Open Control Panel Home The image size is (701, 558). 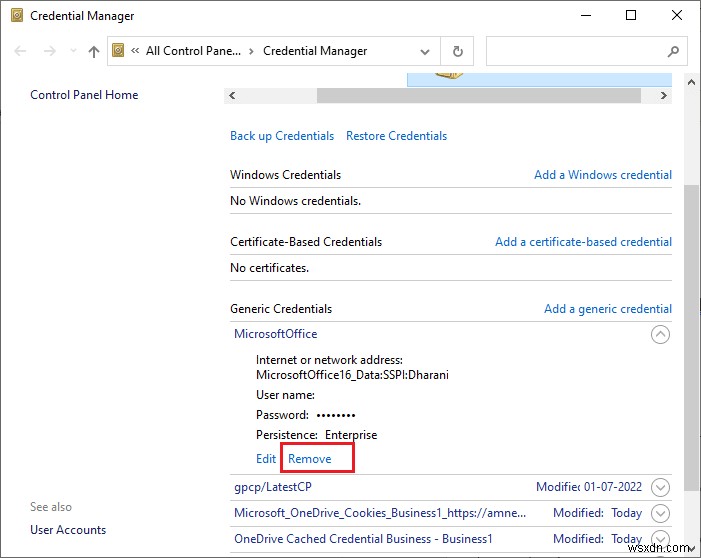coord(84,95)
